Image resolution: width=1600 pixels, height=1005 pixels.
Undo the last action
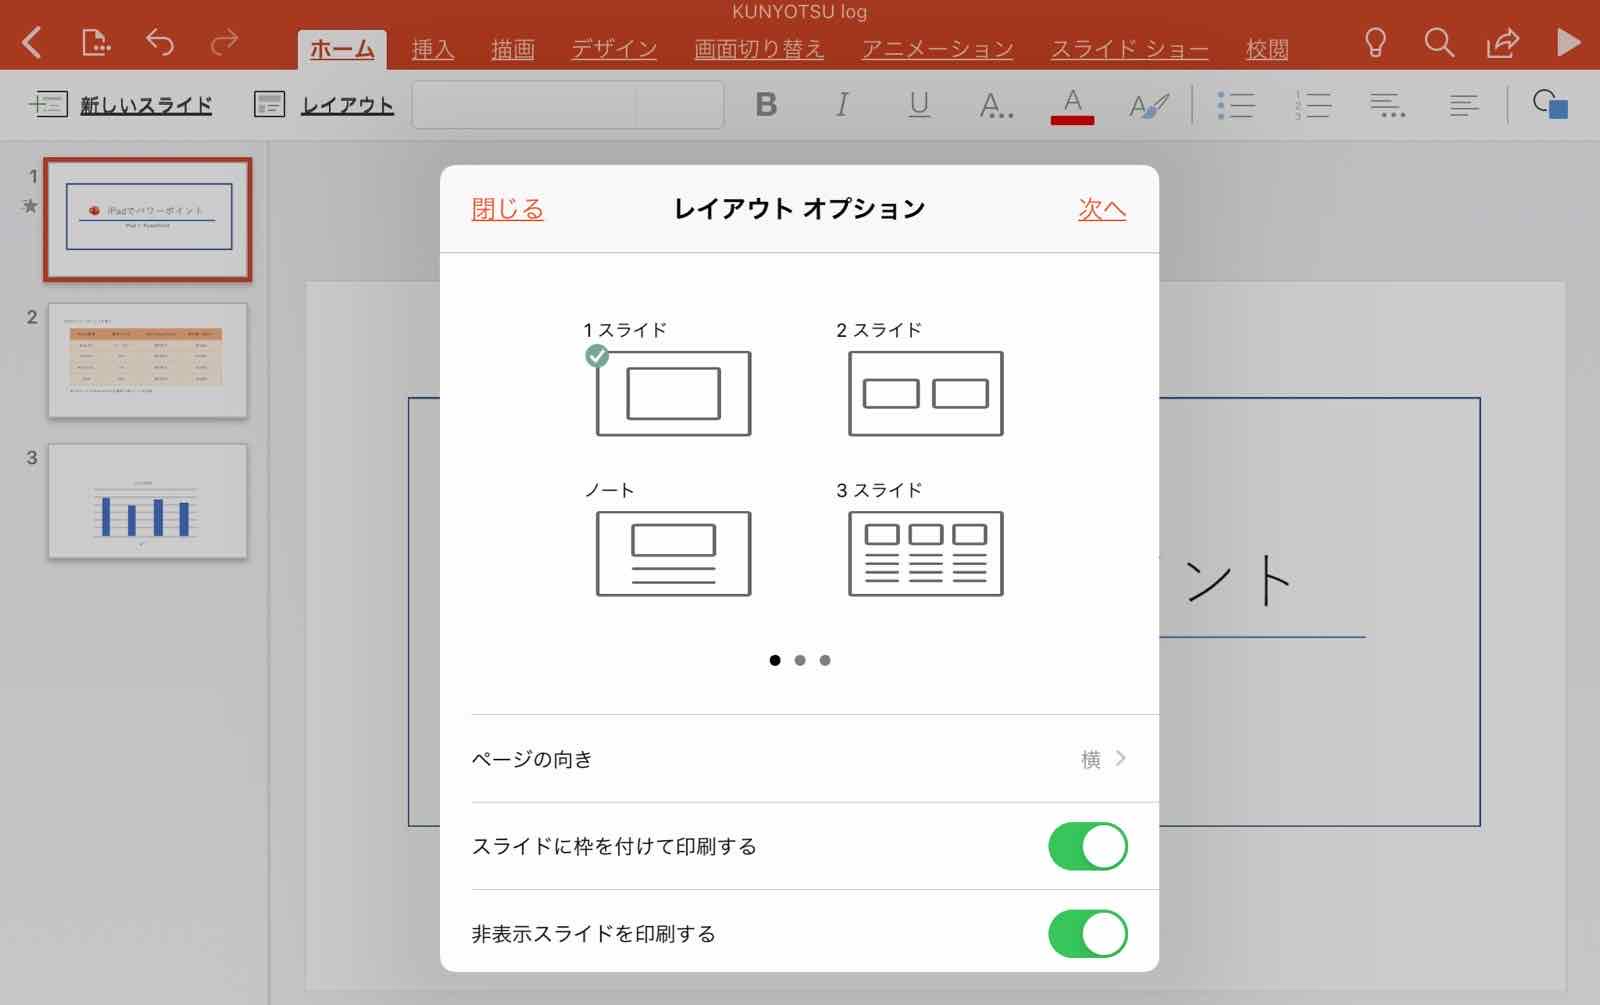point(160,42)
